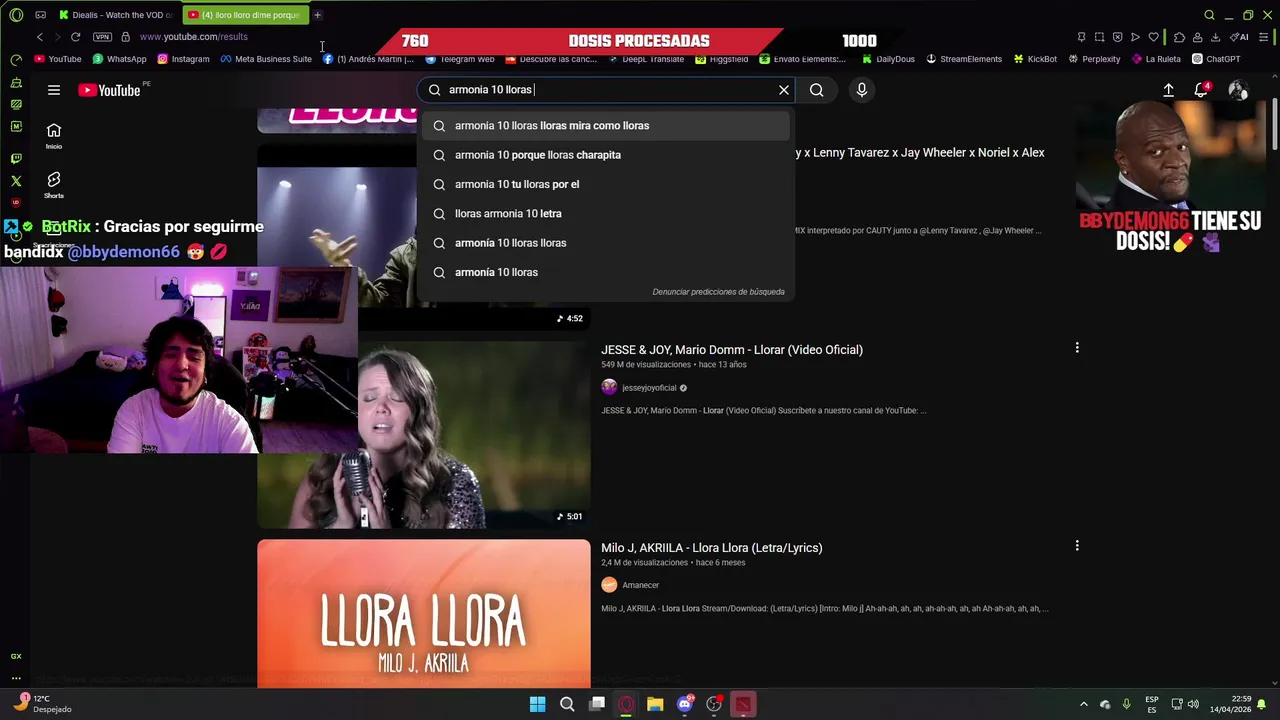1280x720 pixels.
Task: Open the YouTube create/upload button
Action: [x=1168, y=90]
